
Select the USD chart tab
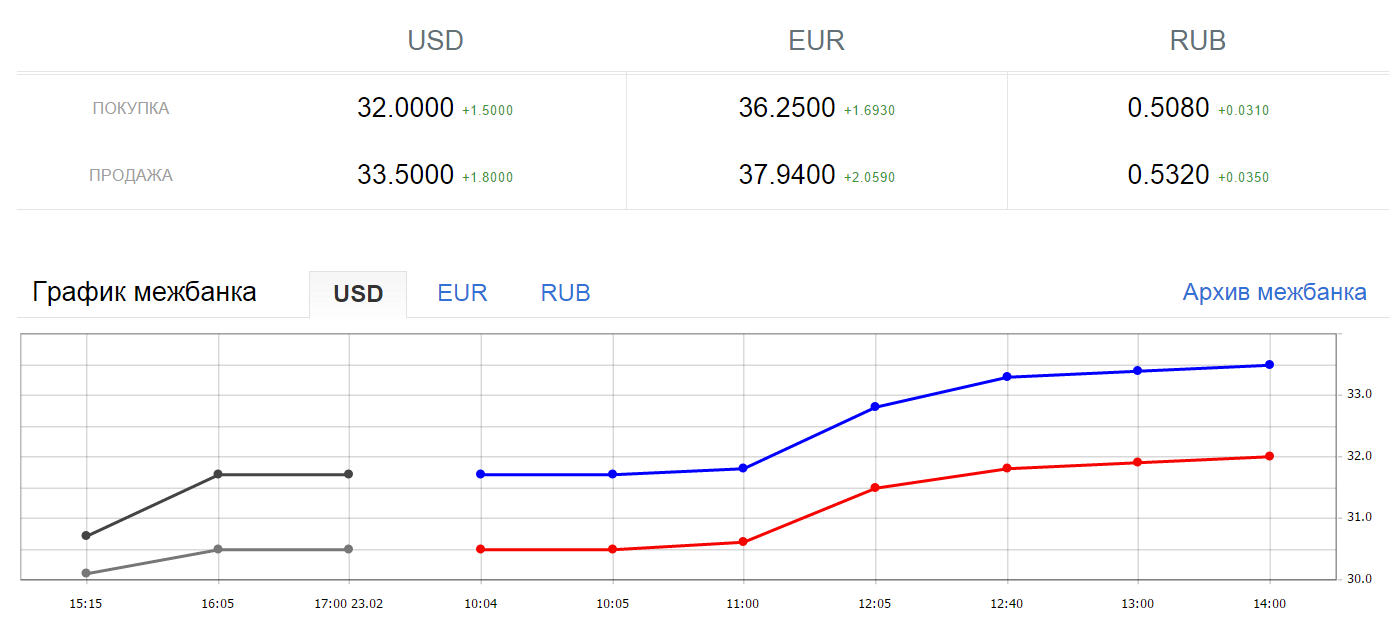click(x=358, y=294)
